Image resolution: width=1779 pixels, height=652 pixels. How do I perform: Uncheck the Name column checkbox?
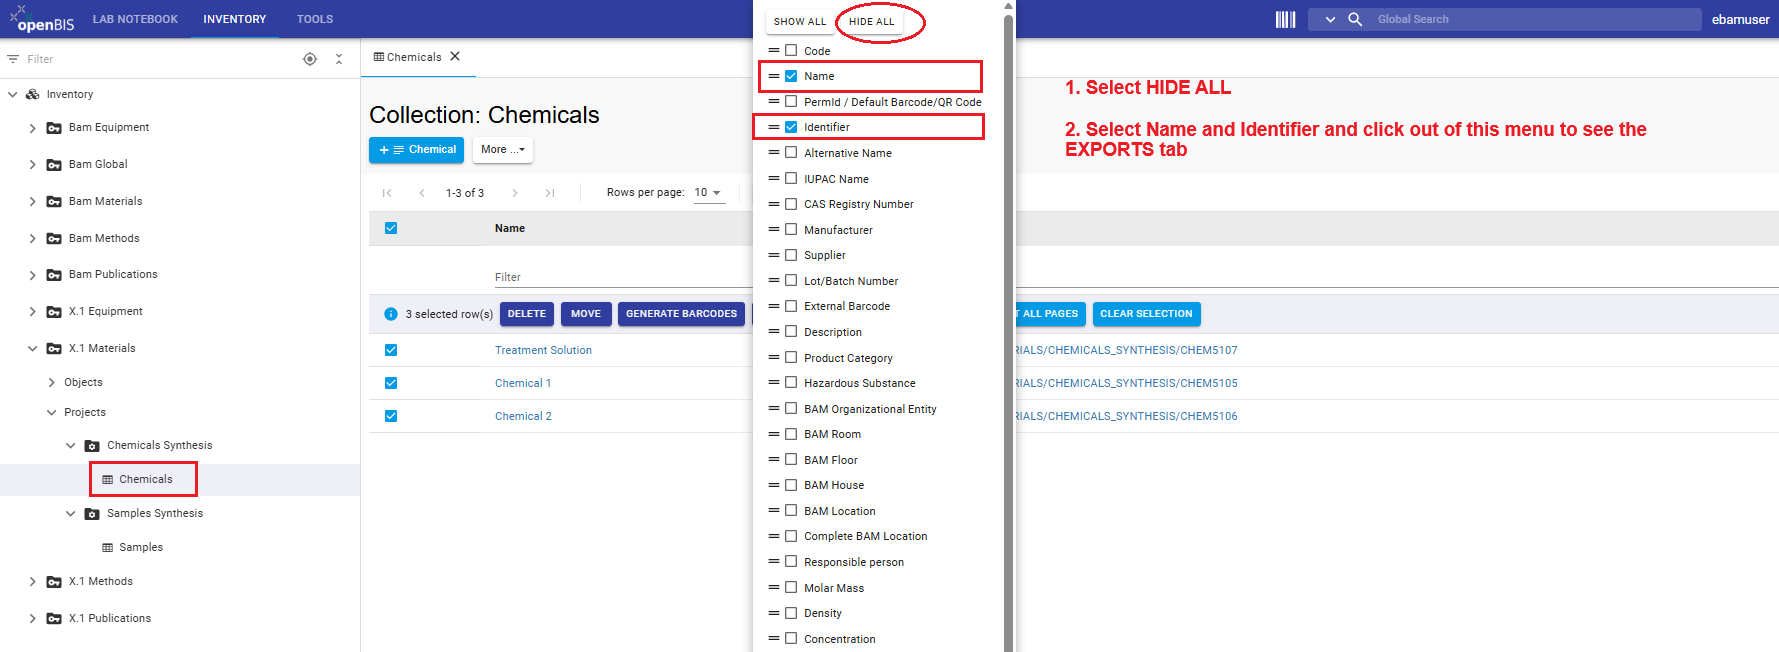point(791,76)
